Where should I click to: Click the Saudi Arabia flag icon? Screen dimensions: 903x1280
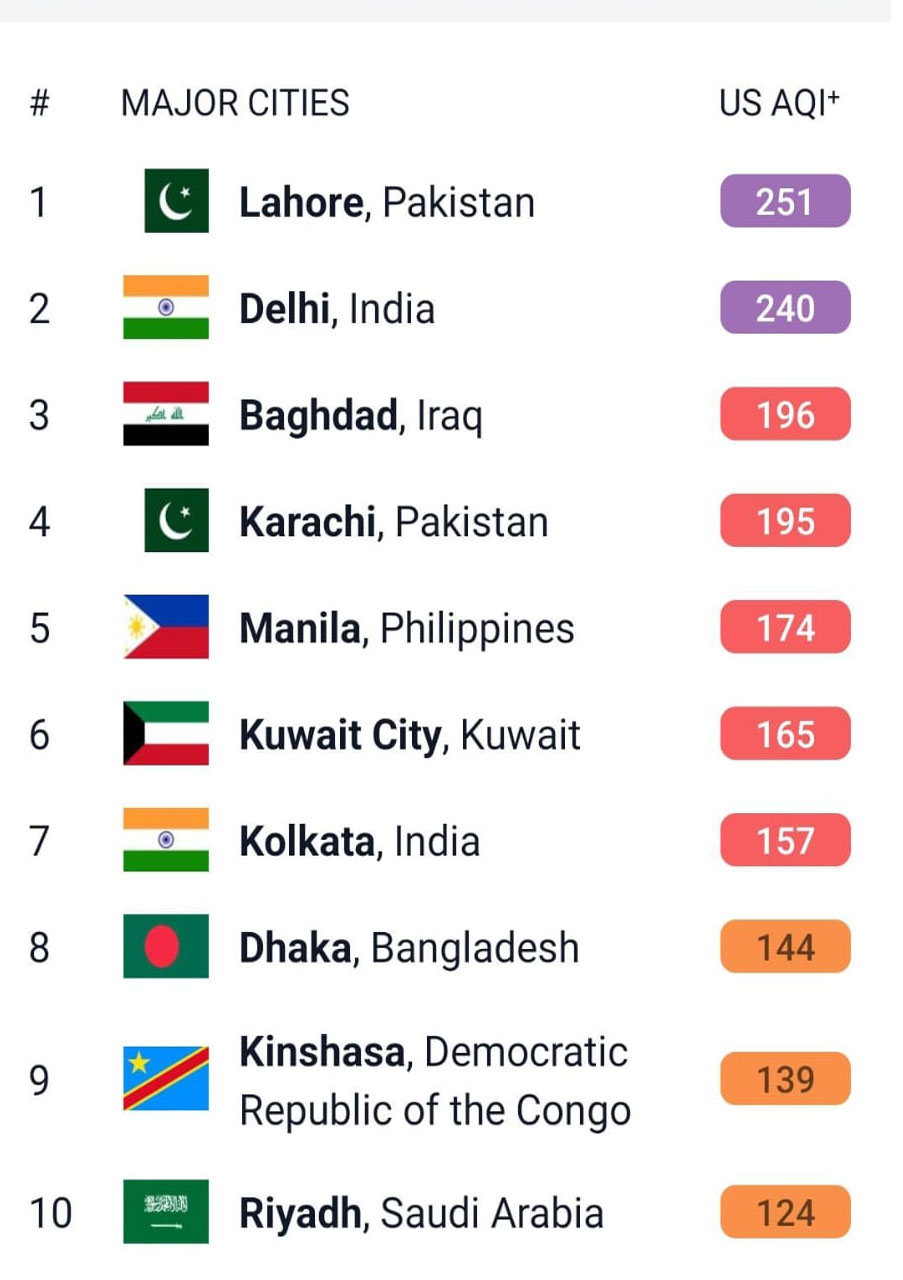[166, 1212]
